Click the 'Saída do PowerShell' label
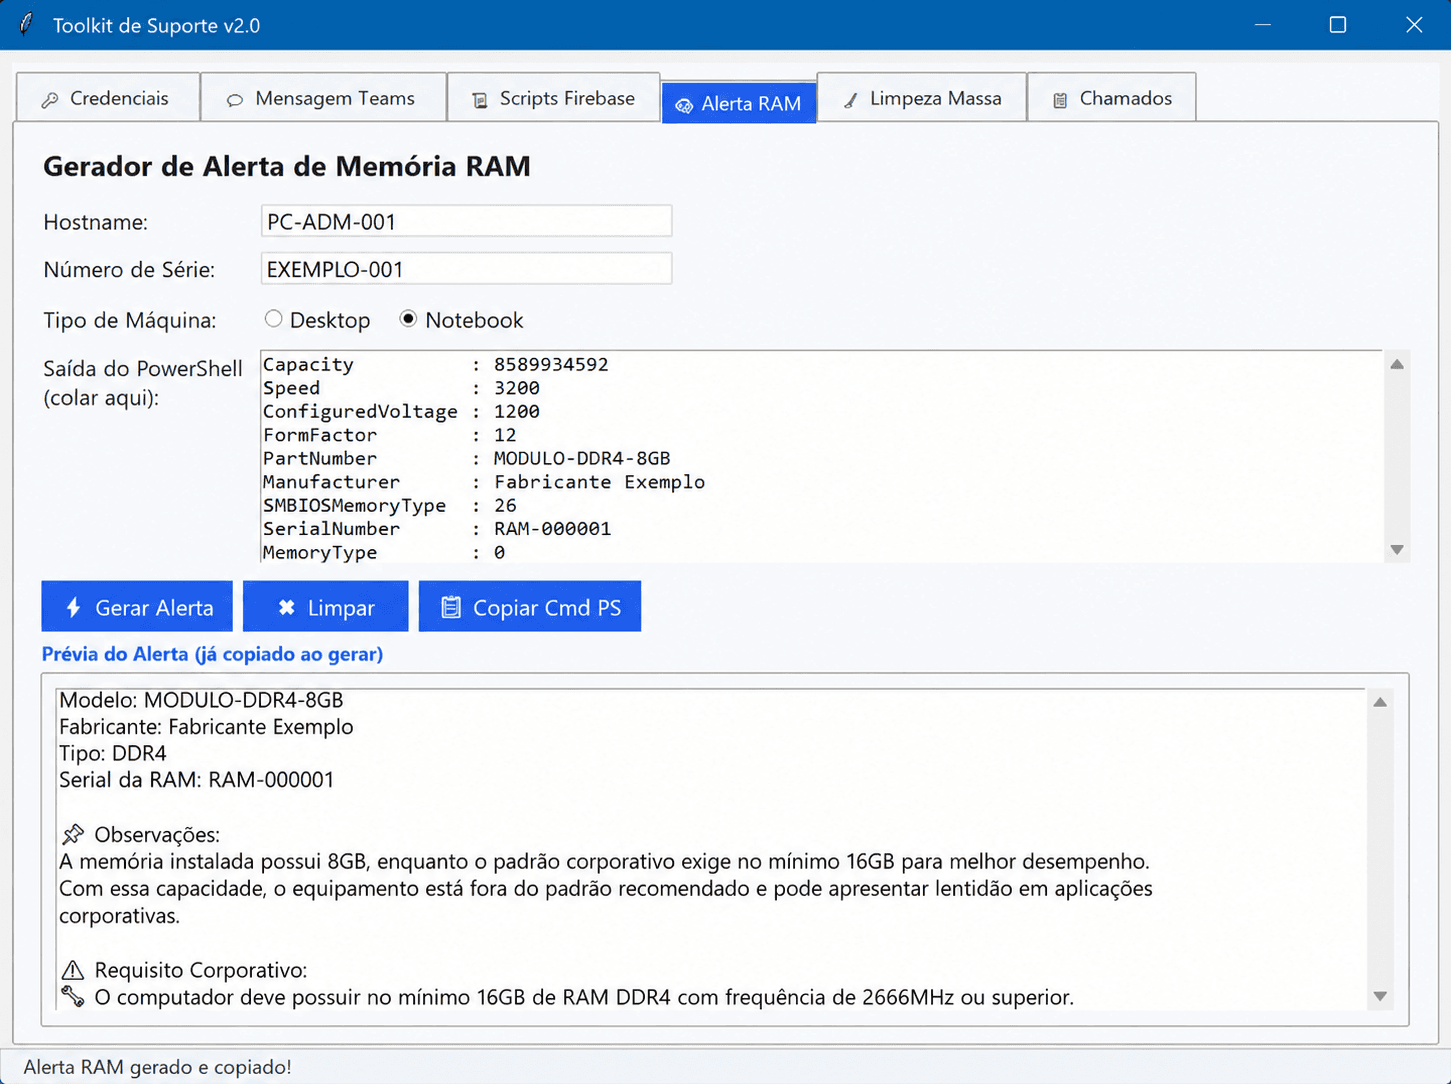Image resolution: width=1451 pixels, height=1084 pixels. pyautogui.click(x=143, y=368)
